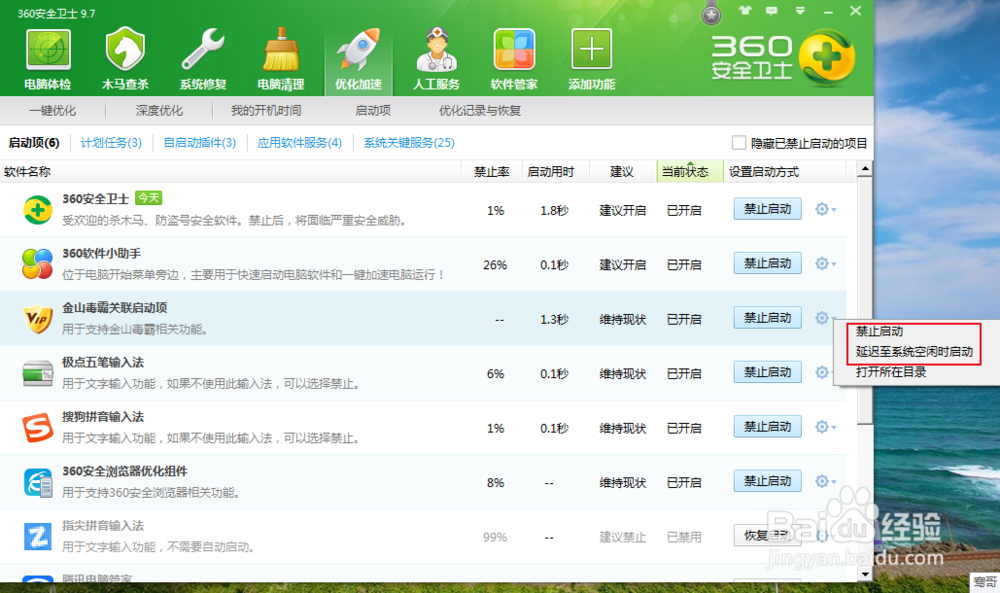Image resolution: width=1000 pixels, height=593 pixels.
Task: Switch to 启动项 sub-navigation tab
Action: 373,111
